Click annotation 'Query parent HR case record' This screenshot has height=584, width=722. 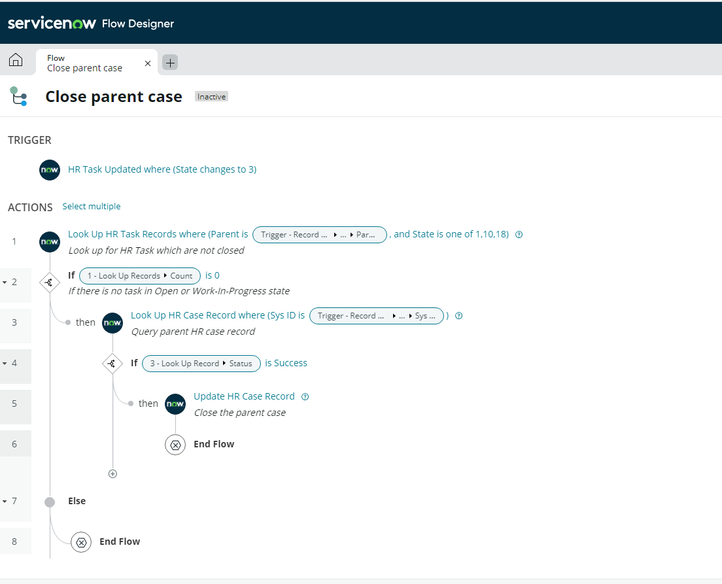click(193, 332)
